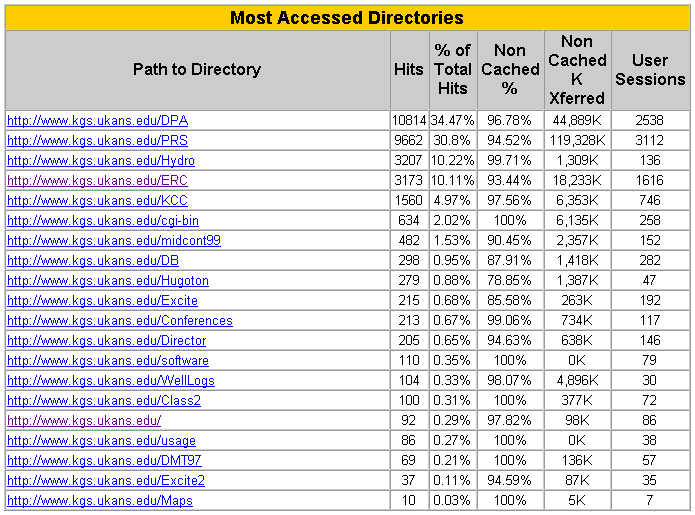This screenshot has height=515, width=695.
Task: Click the Class2 directory link
Action: [104, 400]
